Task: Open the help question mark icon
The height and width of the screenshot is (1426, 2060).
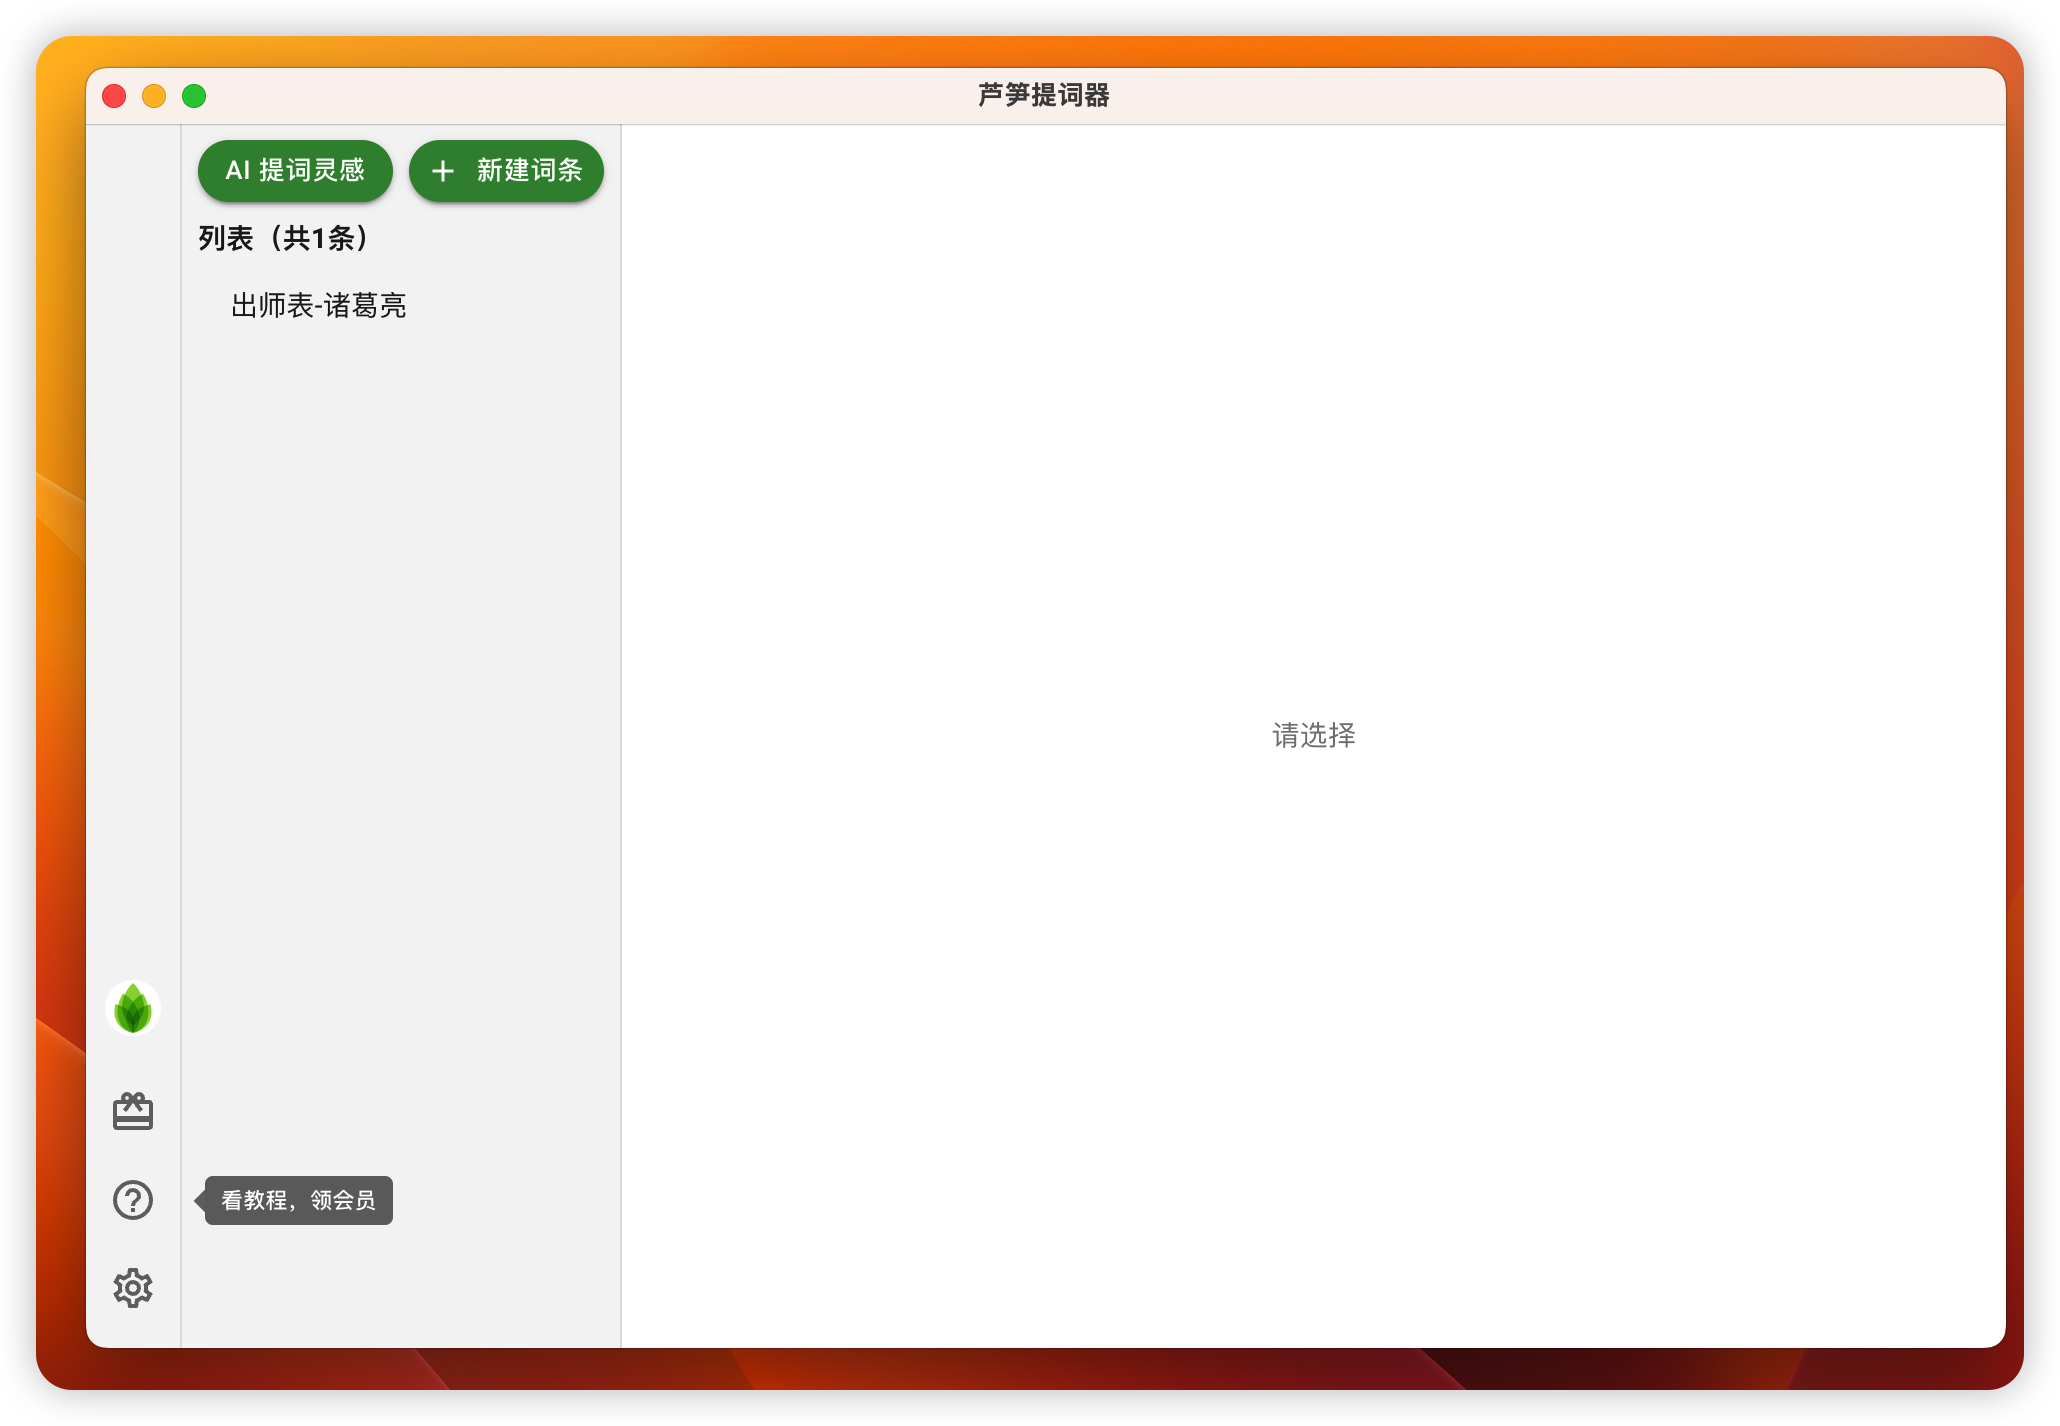Action: (133, 1200)
